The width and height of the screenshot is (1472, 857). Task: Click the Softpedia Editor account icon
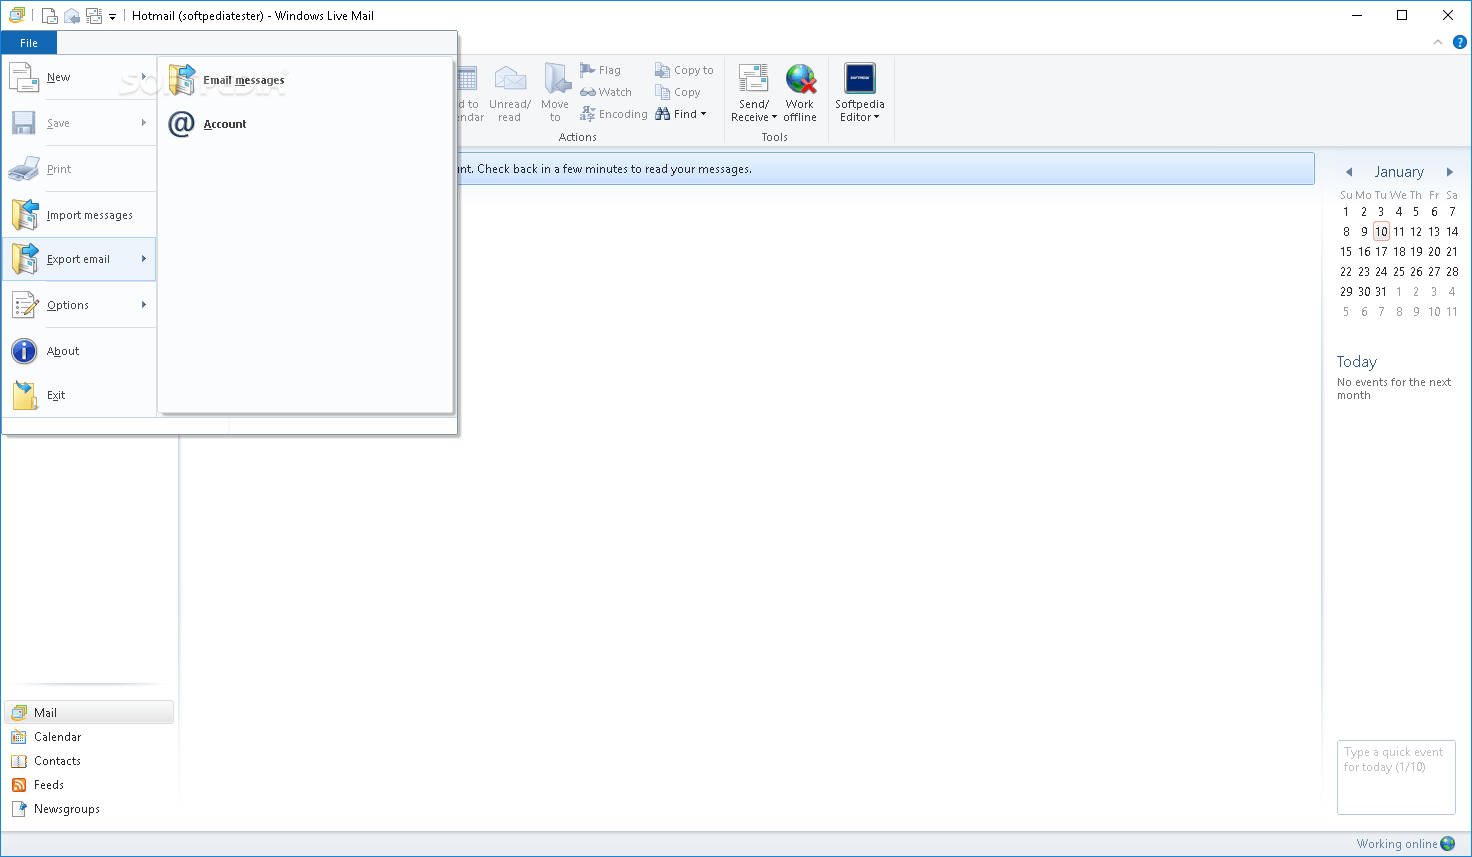pos(860,78)
